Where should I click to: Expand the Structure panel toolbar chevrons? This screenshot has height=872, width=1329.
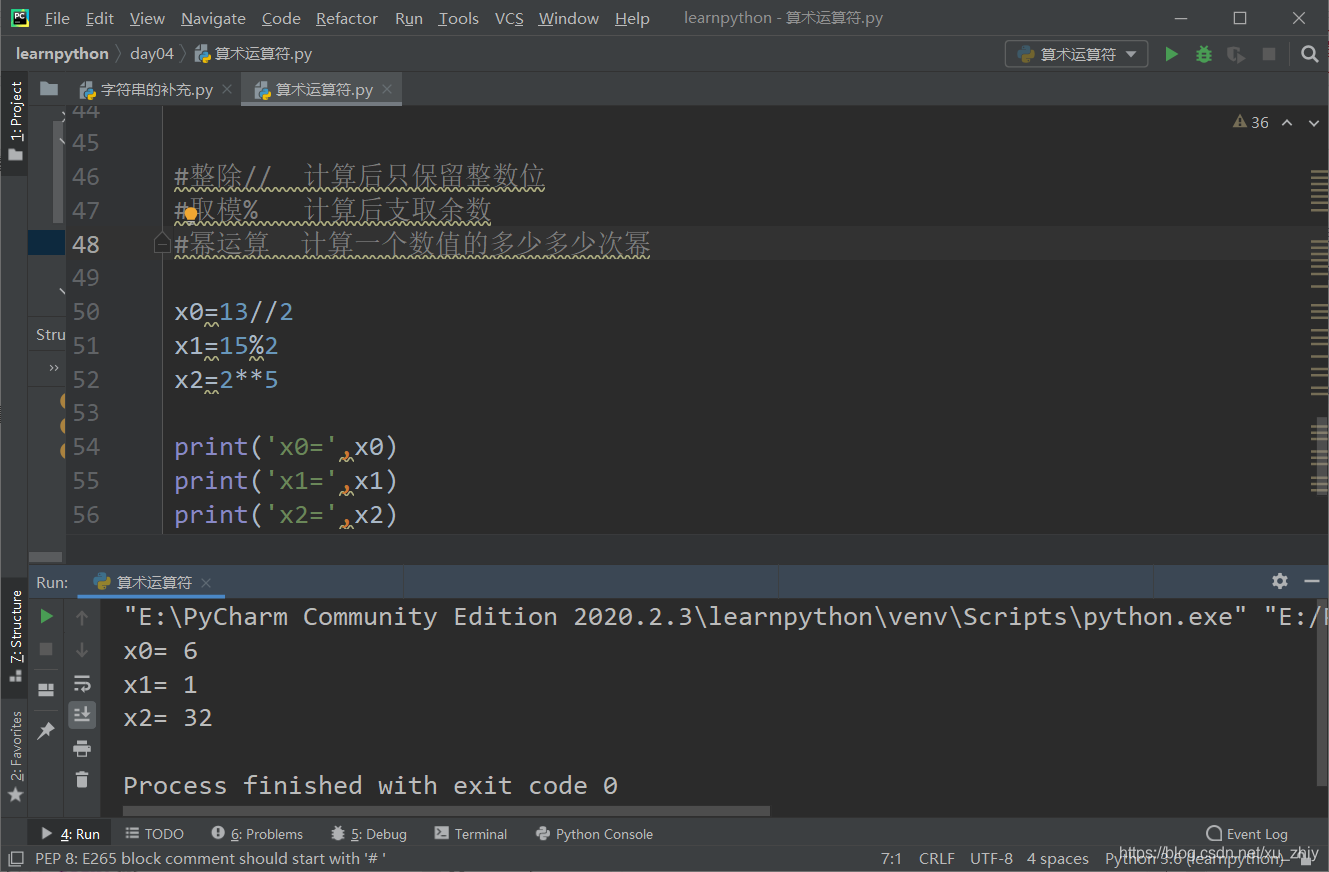point(54,368)
